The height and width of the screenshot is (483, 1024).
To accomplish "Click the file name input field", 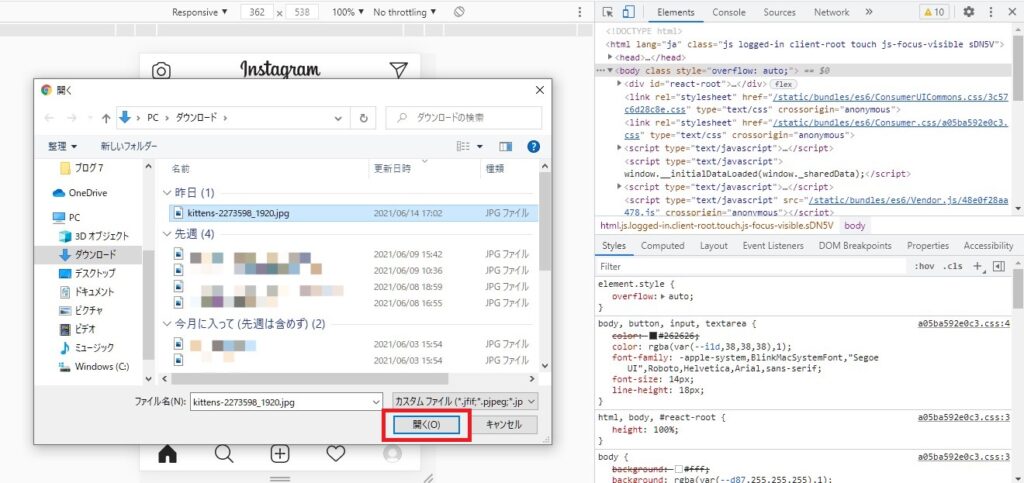I will click(x=287, y=402).
